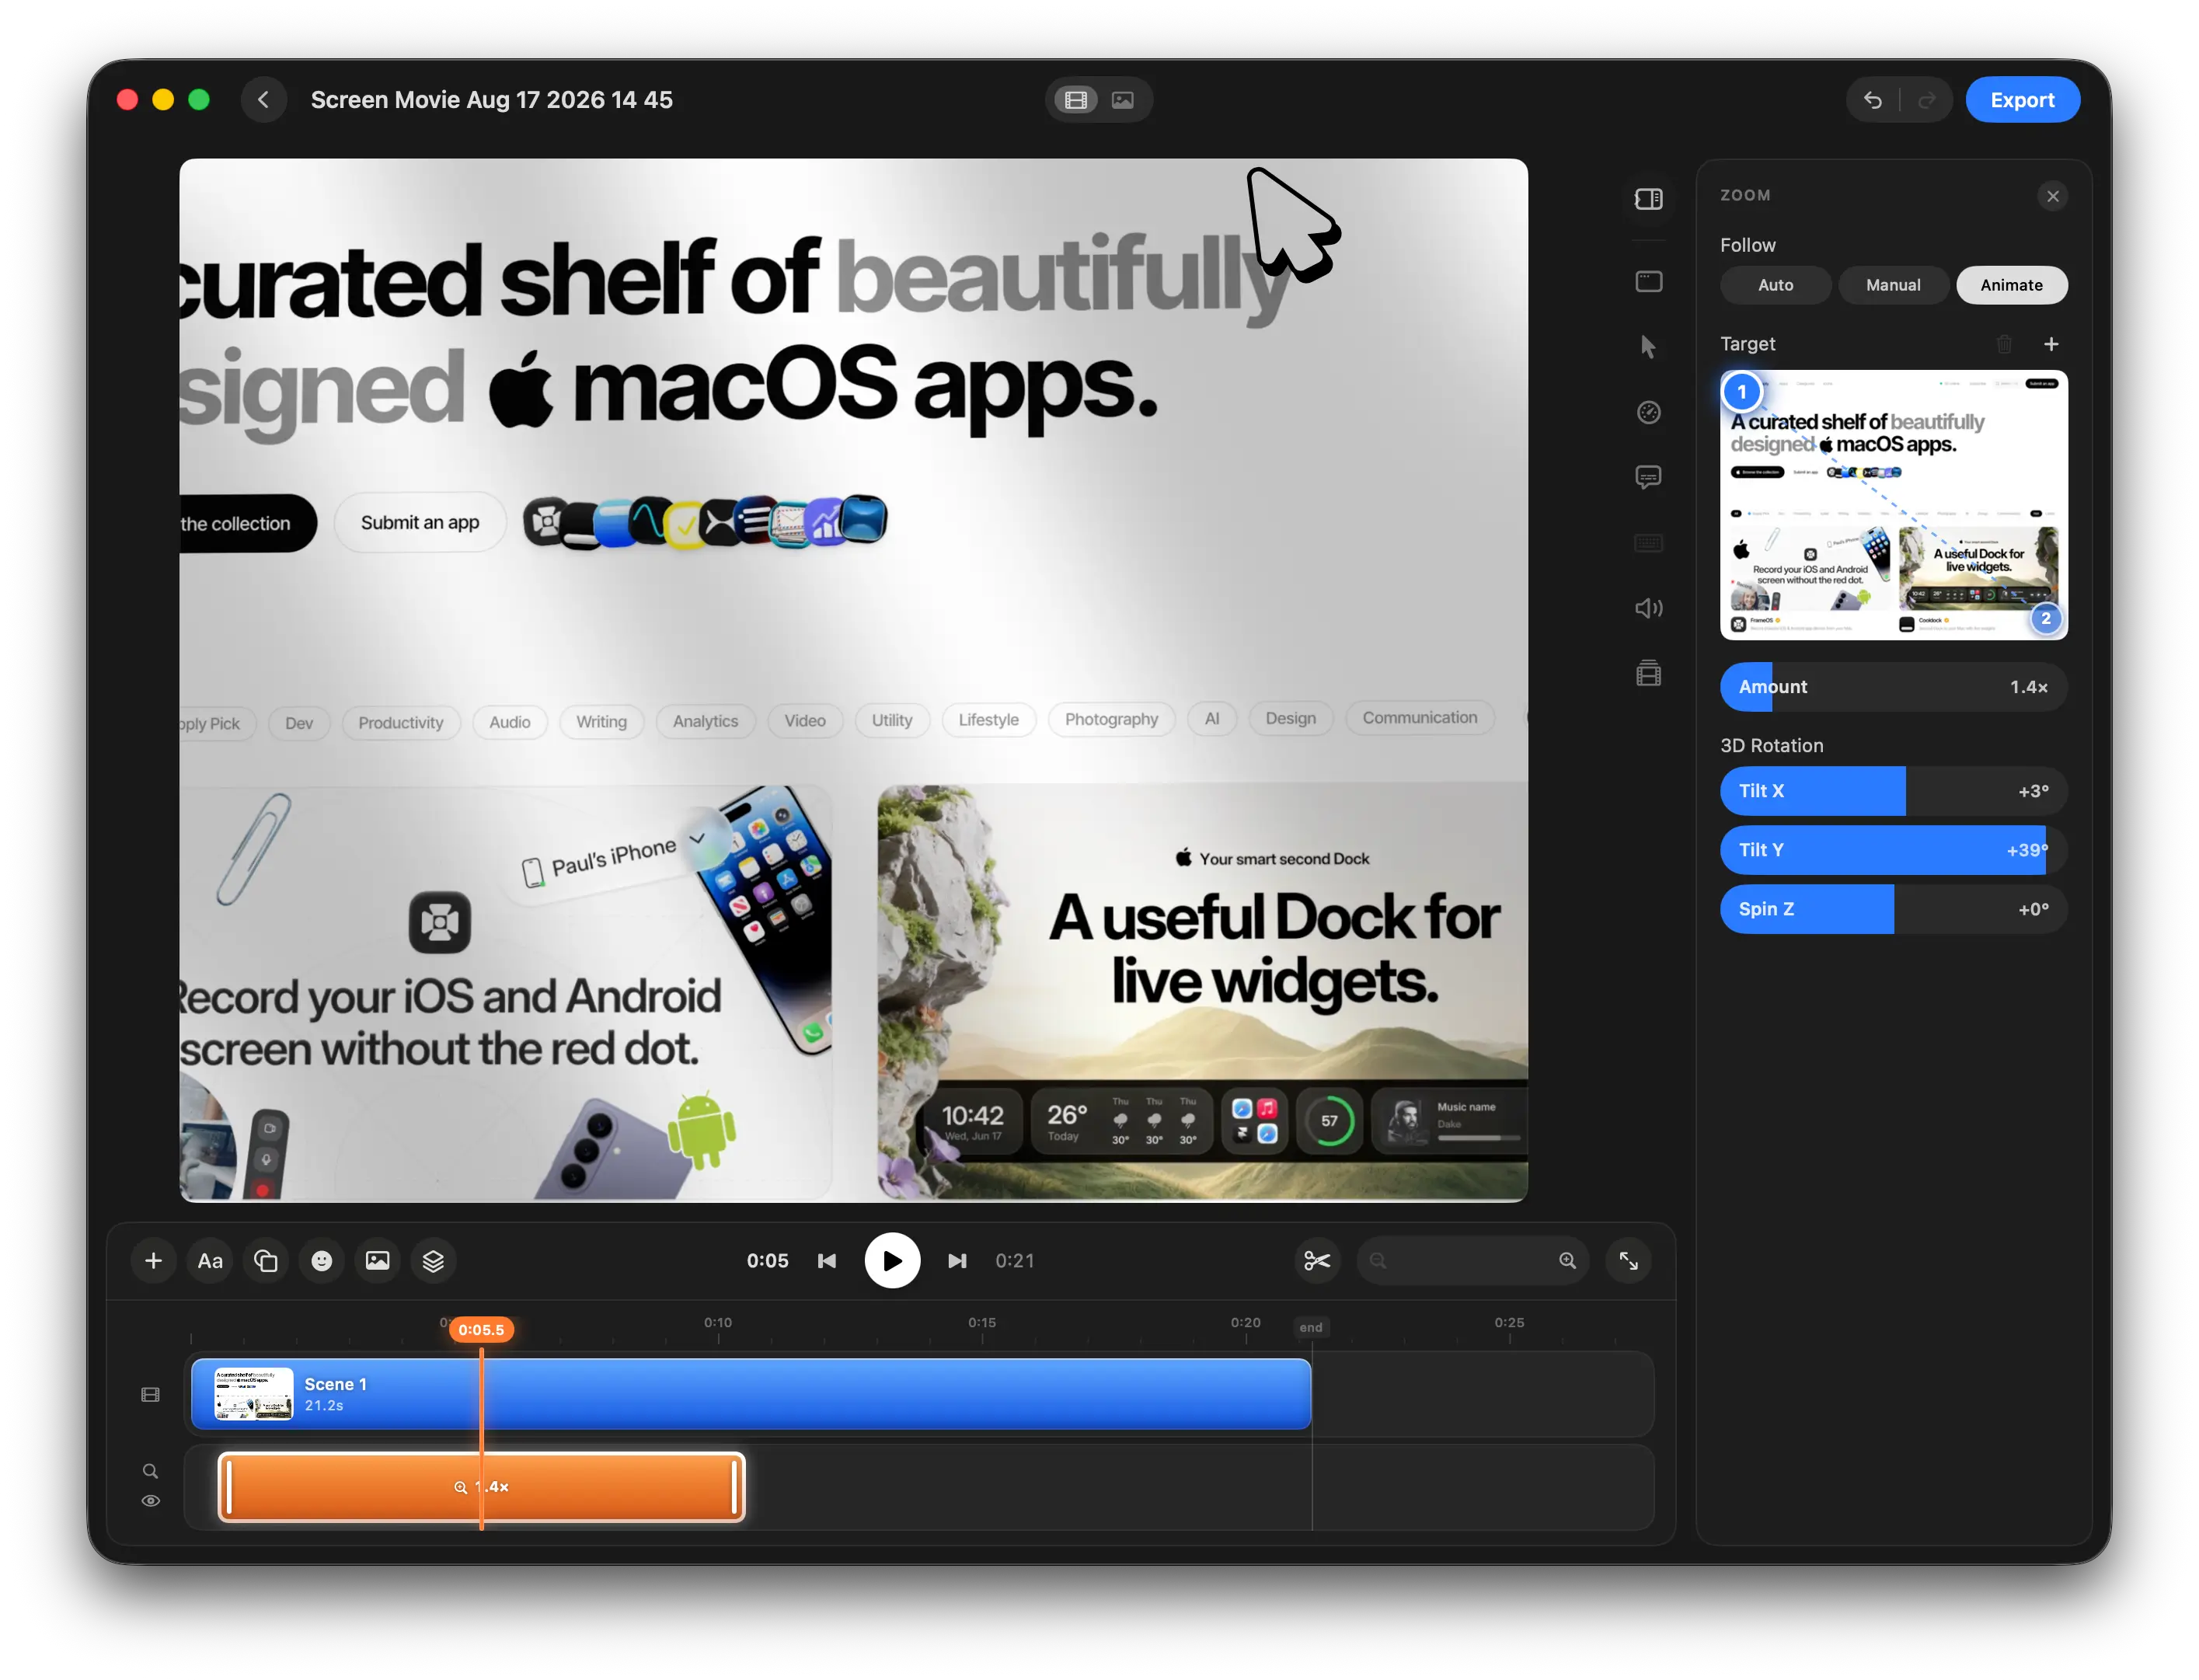Open the window frame settings icon

tap(1649, 282)
